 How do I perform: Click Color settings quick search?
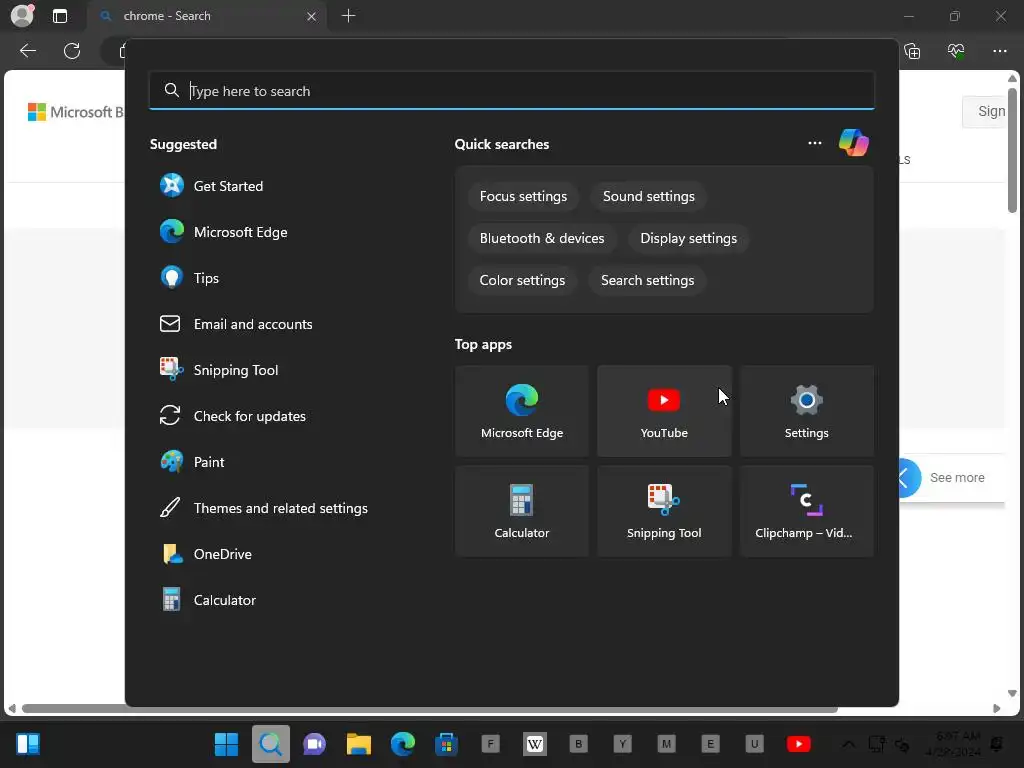(522, 280)
